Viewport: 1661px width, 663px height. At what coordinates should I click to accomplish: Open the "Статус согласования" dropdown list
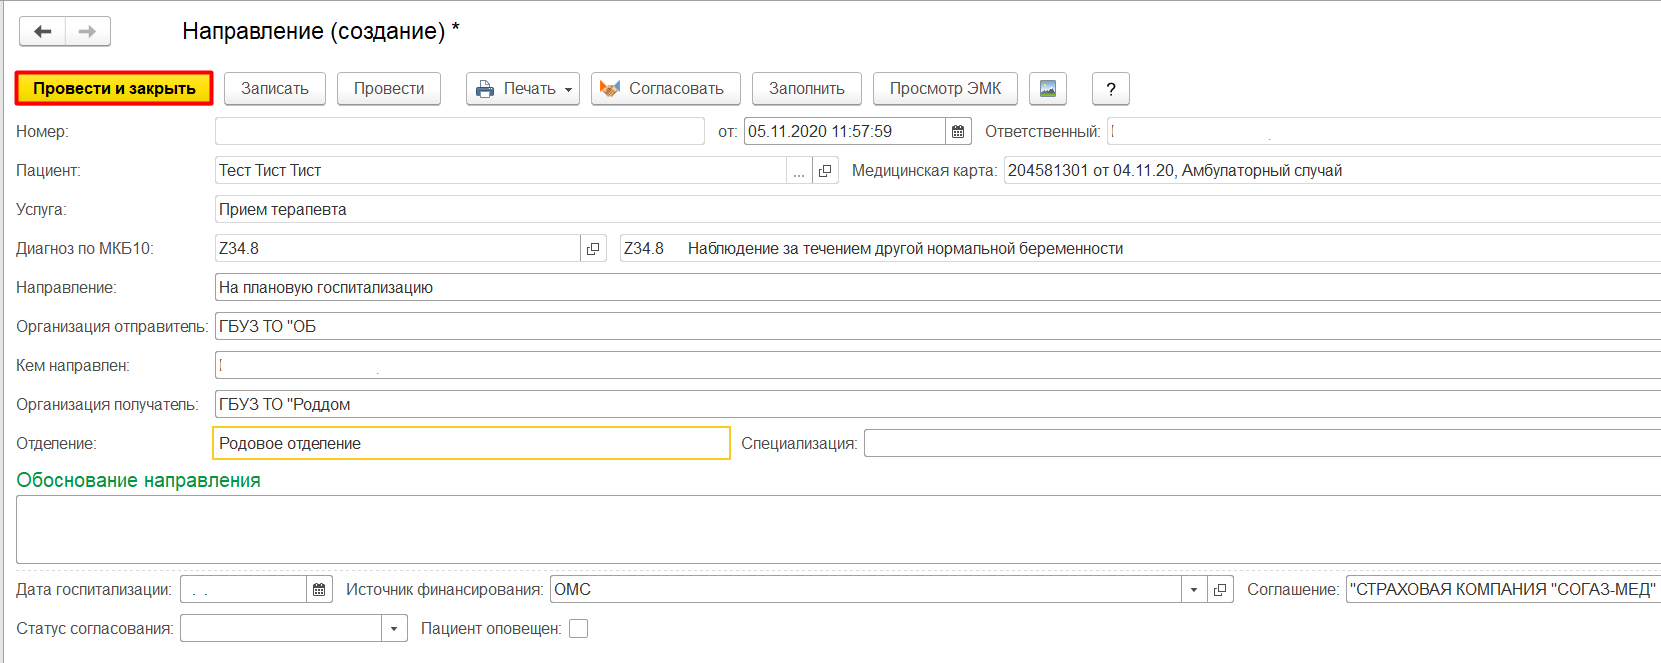click(x=394, y=629)
